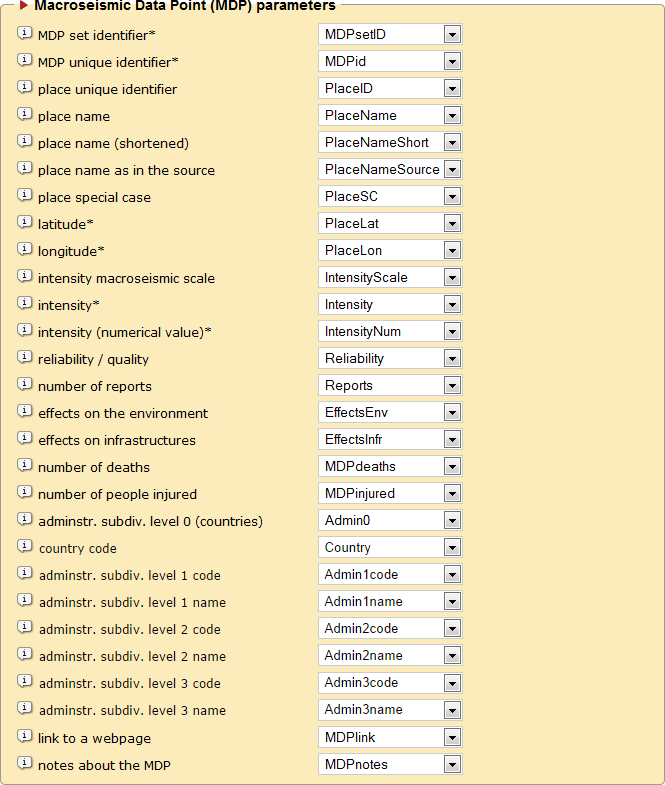Open info icon for country code
665x785 pixels.
click(25, 547)
